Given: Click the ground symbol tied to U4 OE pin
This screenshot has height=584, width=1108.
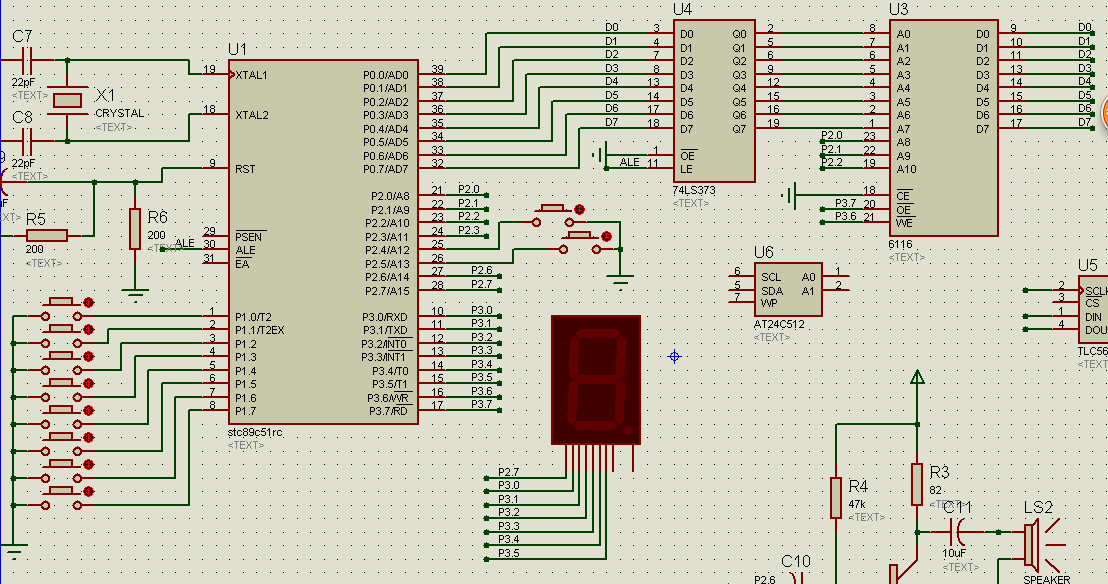Looking at the screenshot, I should 600,155.
